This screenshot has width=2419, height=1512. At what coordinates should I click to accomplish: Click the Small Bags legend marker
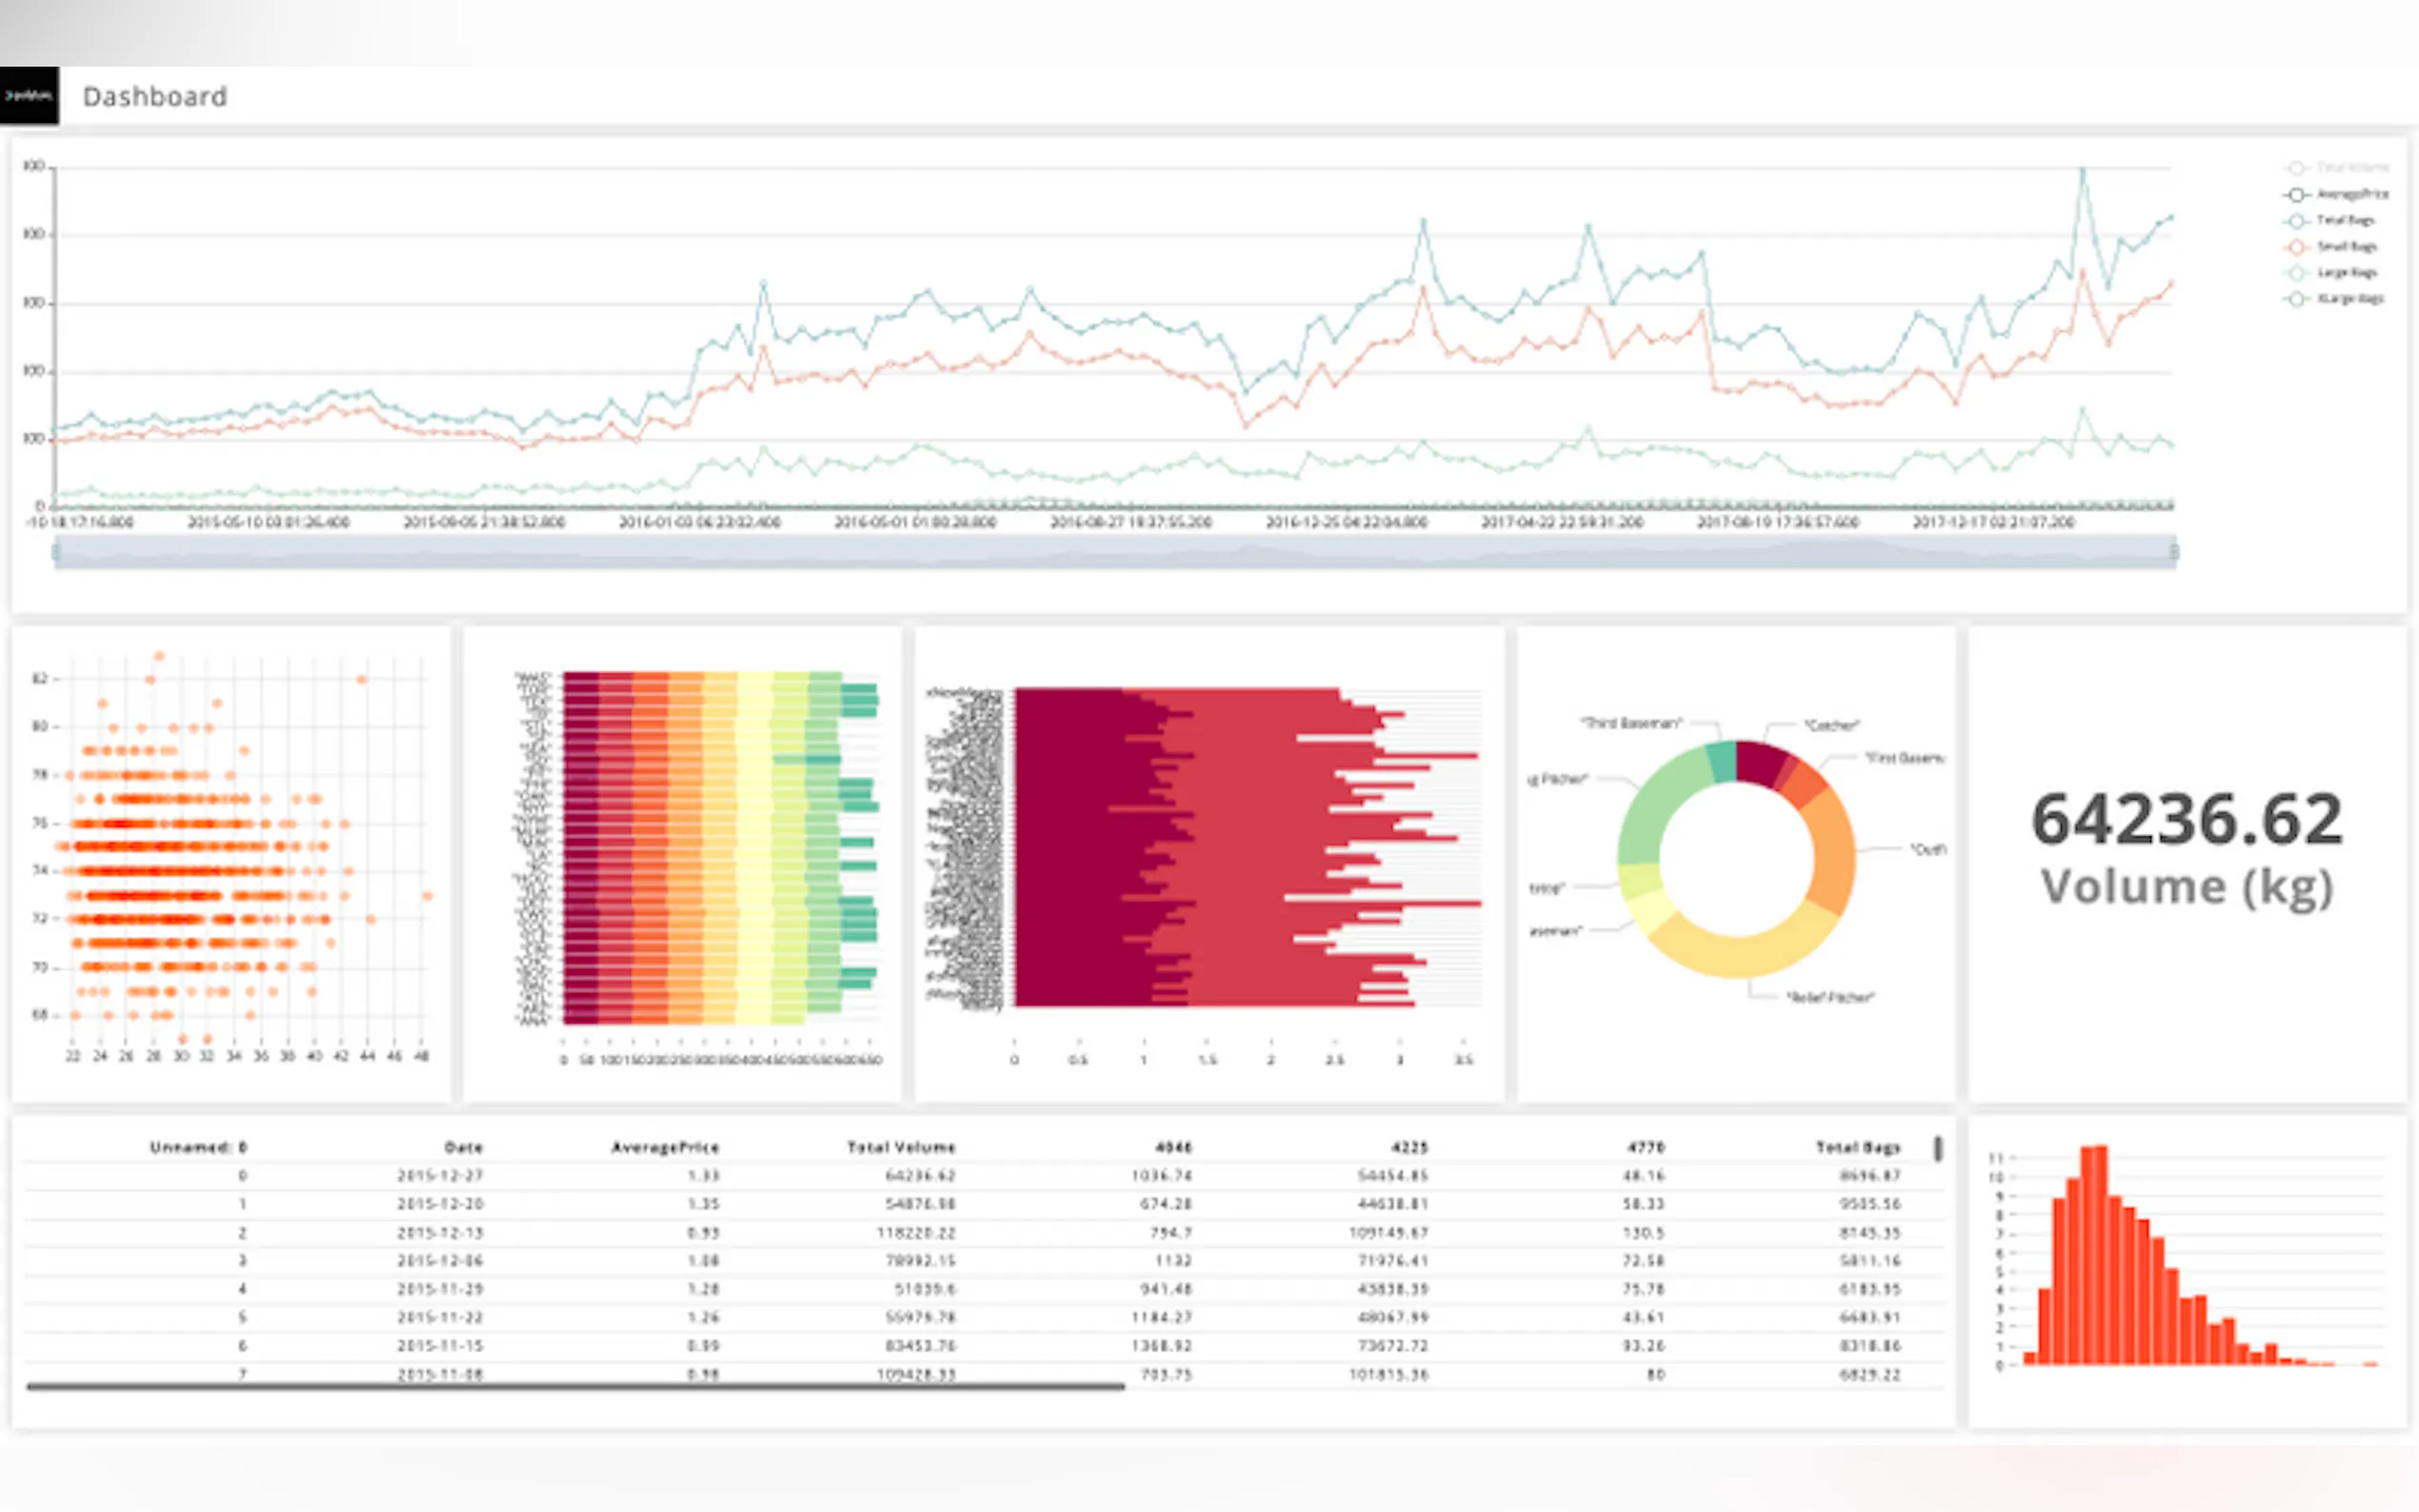[2296, 247]
